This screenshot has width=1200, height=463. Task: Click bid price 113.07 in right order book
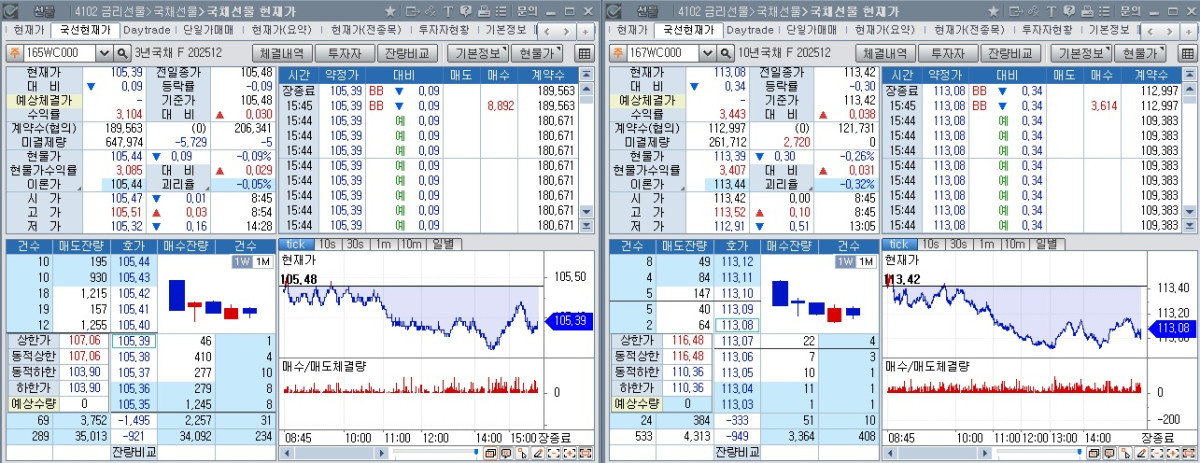pyautogui.click(x=735, y=341)
